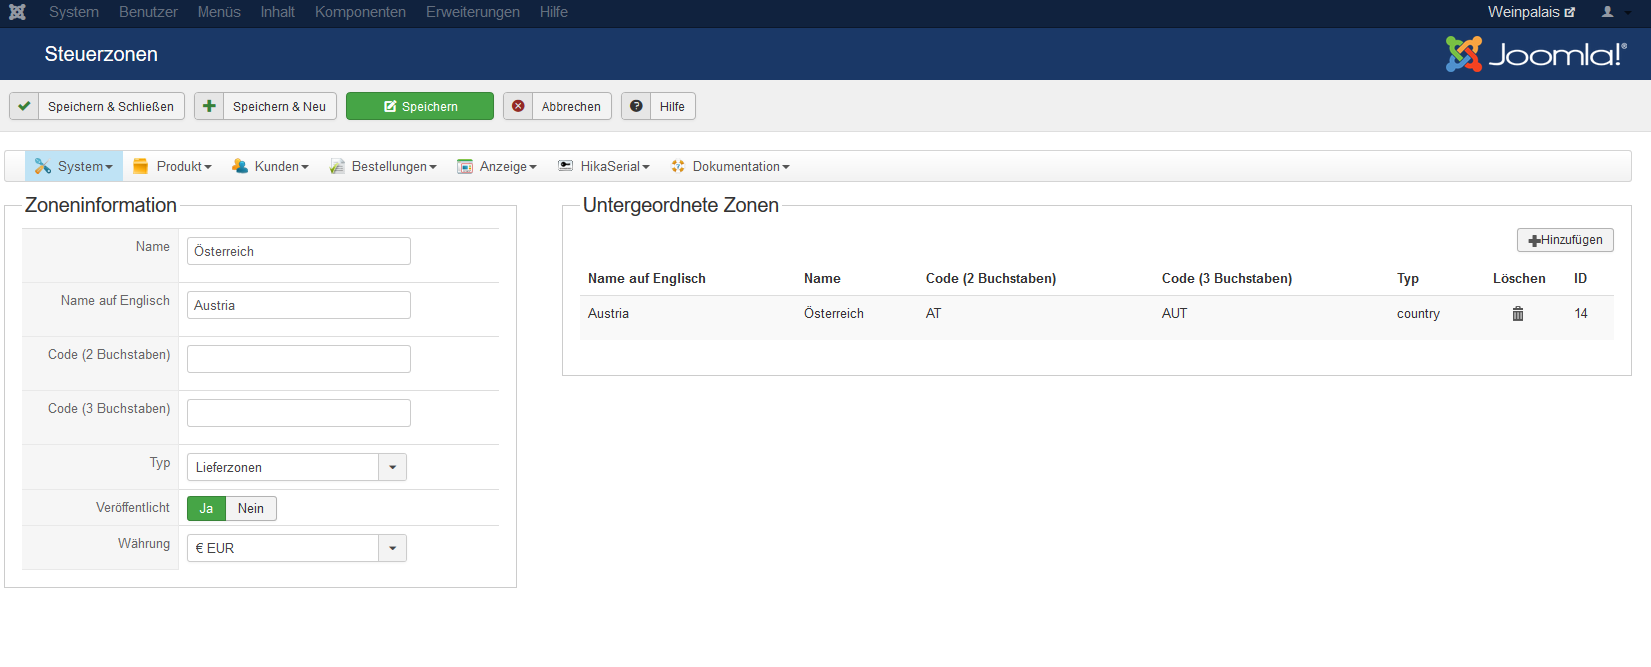Expand the Währung dropdown showing EUR
1651x667 pixels.
click(296, 548)
